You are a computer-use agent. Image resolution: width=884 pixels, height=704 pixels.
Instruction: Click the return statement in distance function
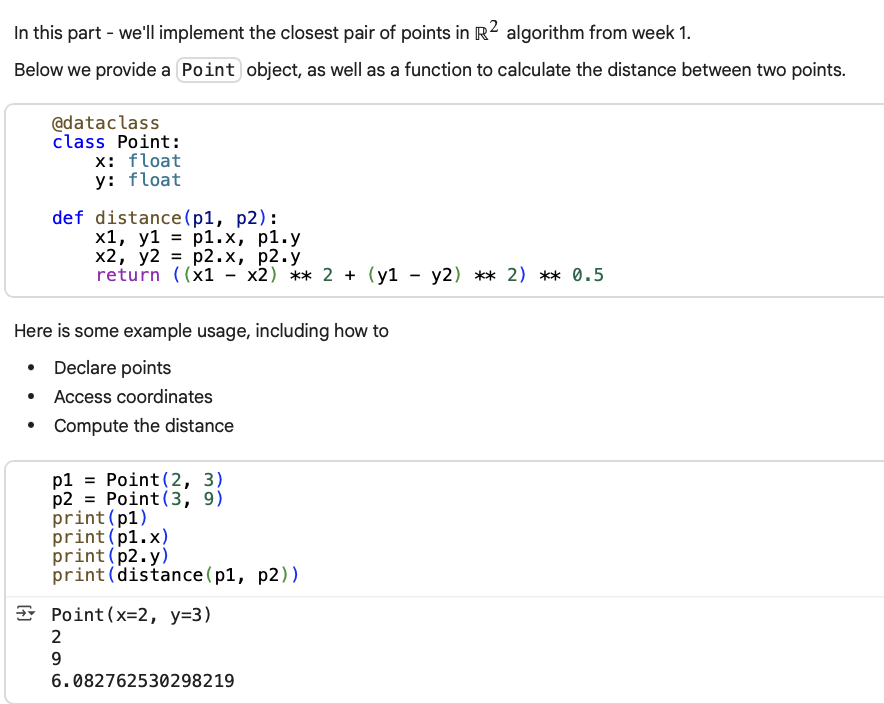[x=349, y=275]
